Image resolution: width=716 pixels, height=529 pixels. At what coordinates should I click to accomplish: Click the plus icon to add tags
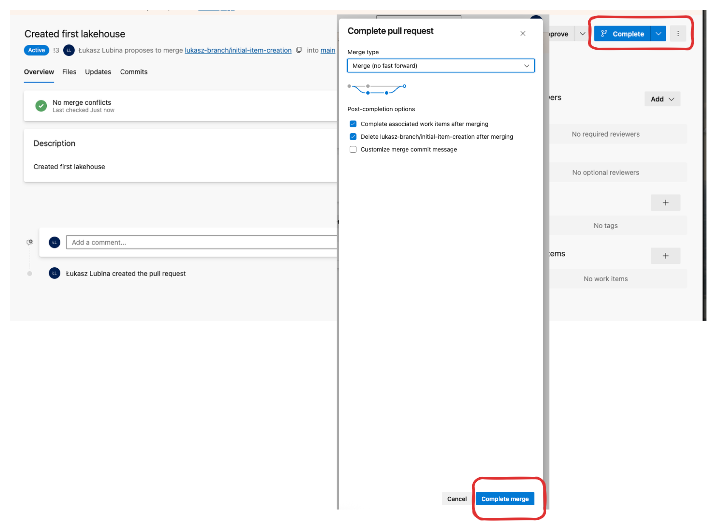(x=665, y=203)
